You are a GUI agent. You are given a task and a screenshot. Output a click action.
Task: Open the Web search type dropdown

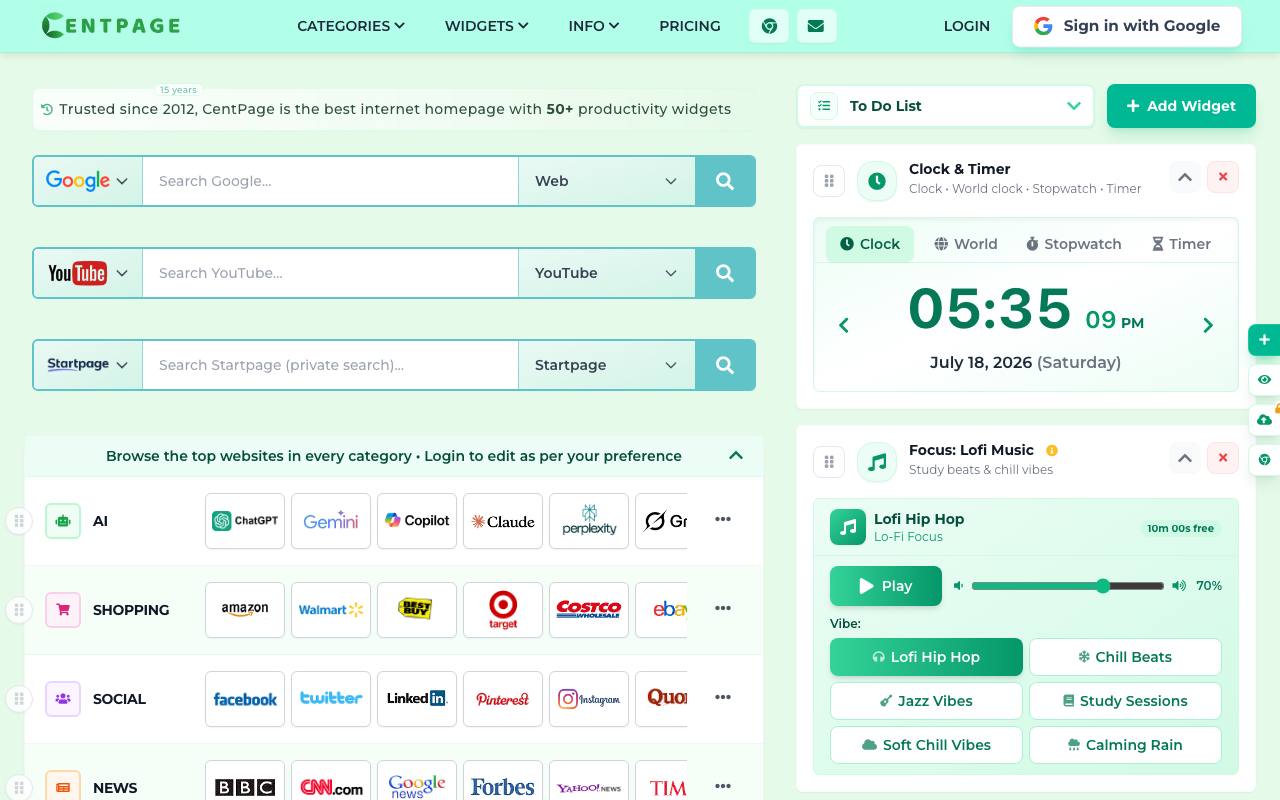(x=606, y=181)
